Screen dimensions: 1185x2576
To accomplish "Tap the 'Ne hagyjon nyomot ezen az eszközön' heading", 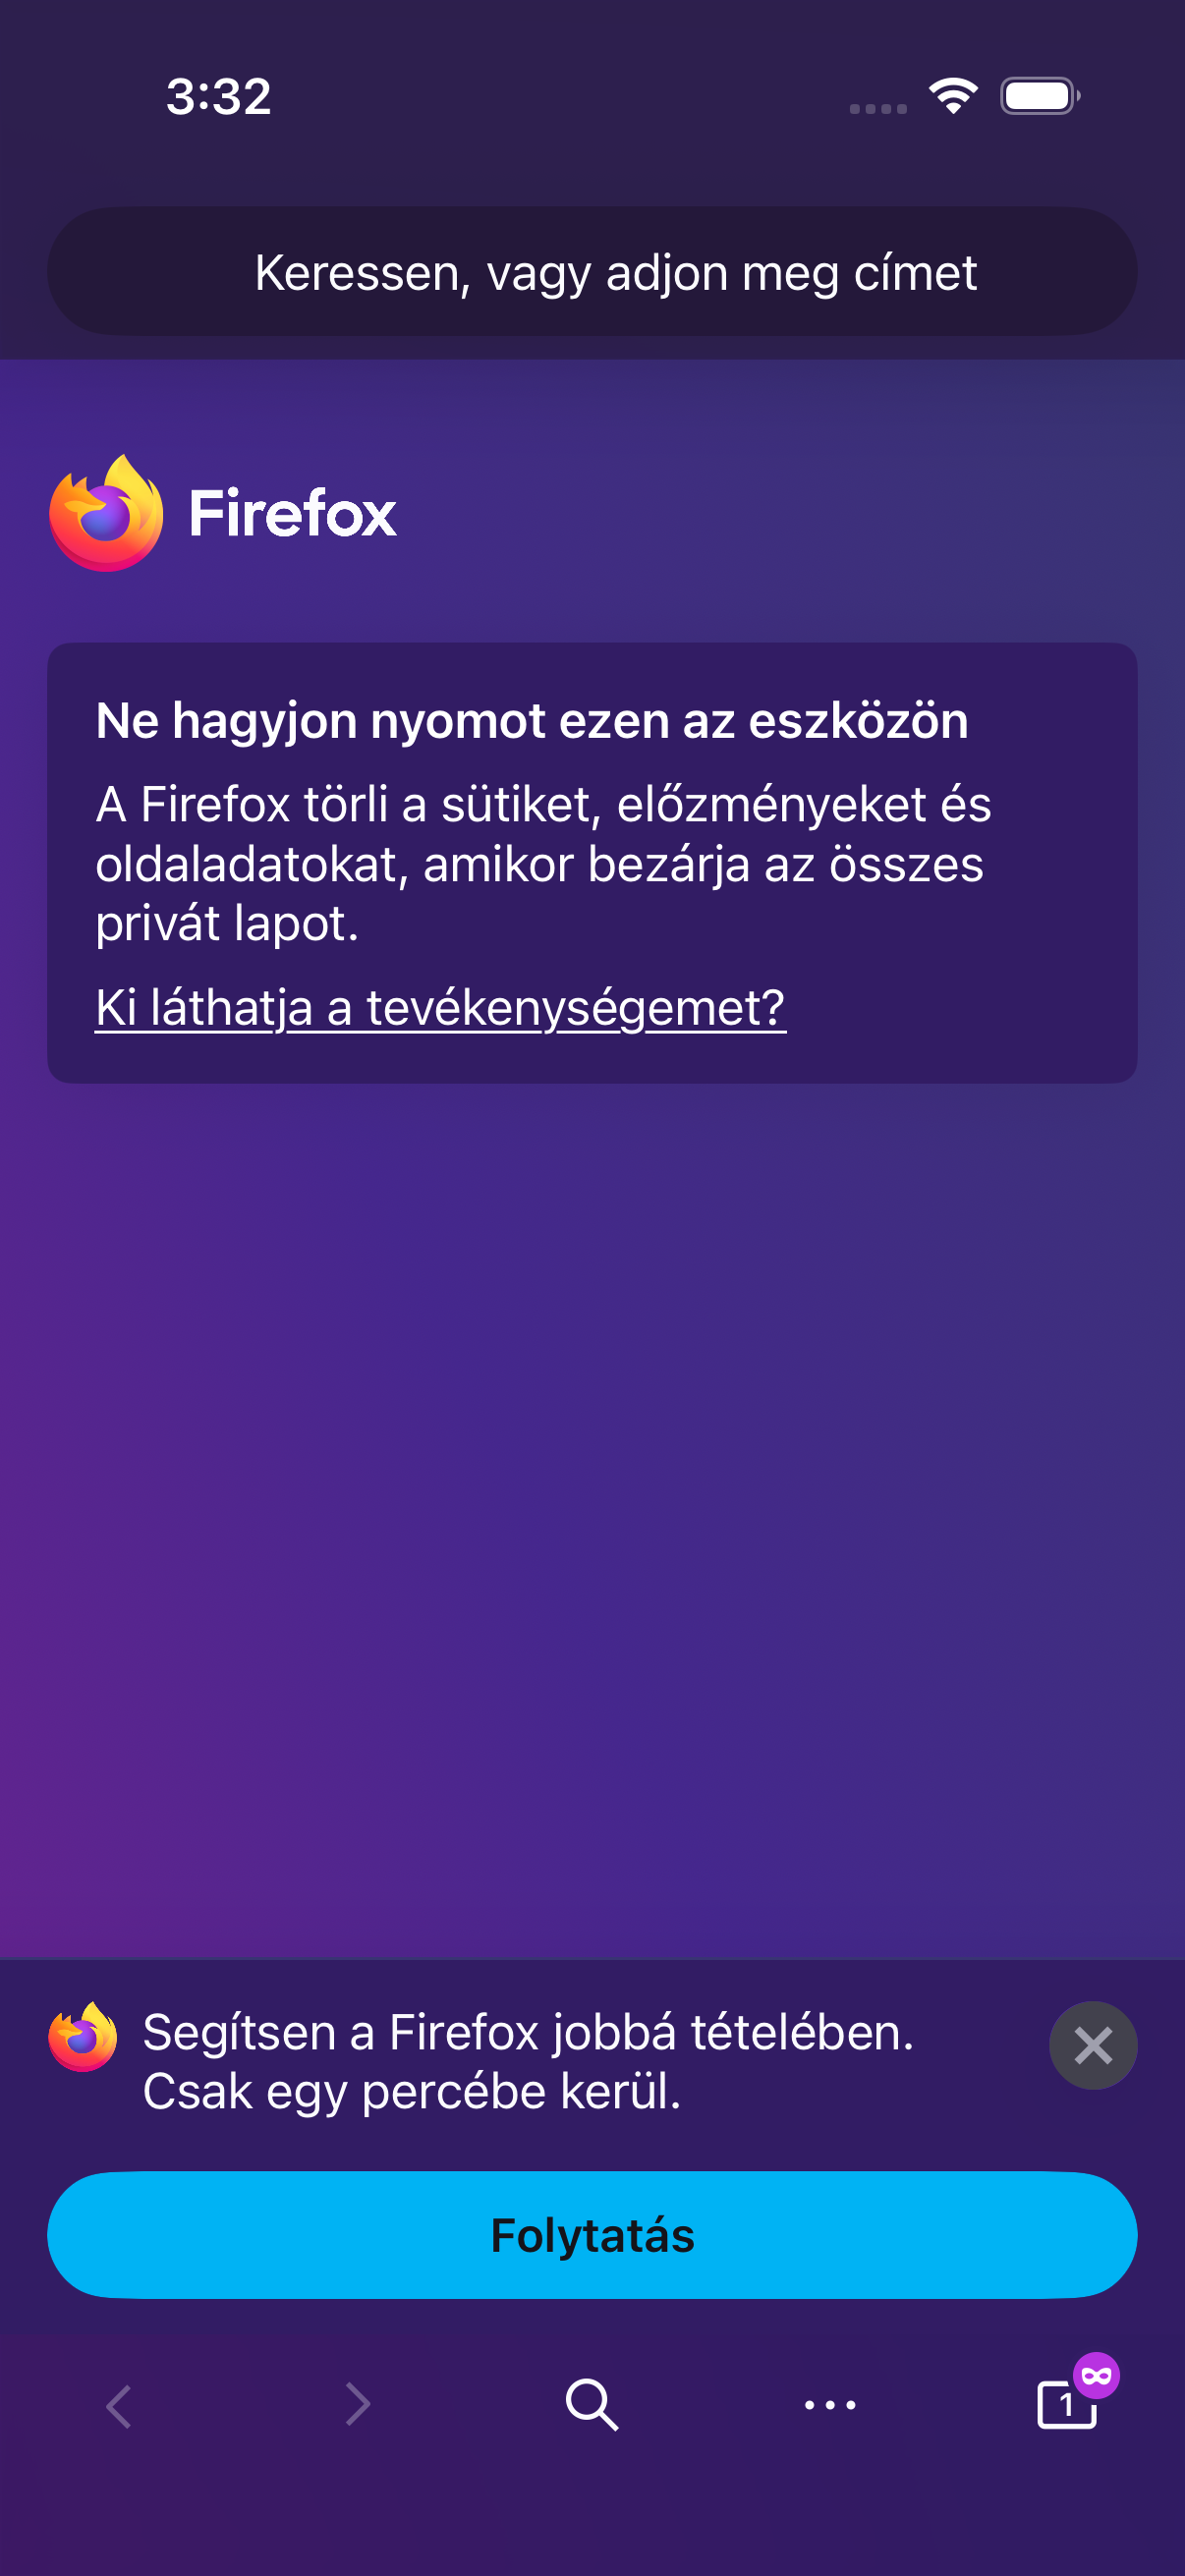I will coord(532,721).
